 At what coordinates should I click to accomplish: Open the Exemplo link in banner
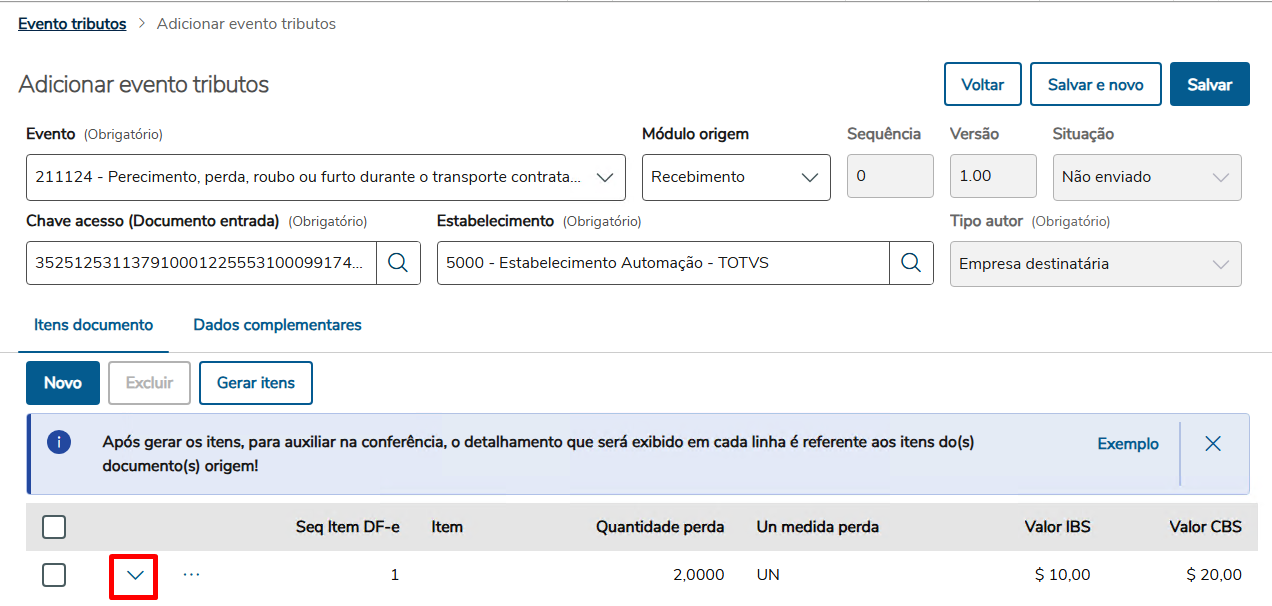1128,444
